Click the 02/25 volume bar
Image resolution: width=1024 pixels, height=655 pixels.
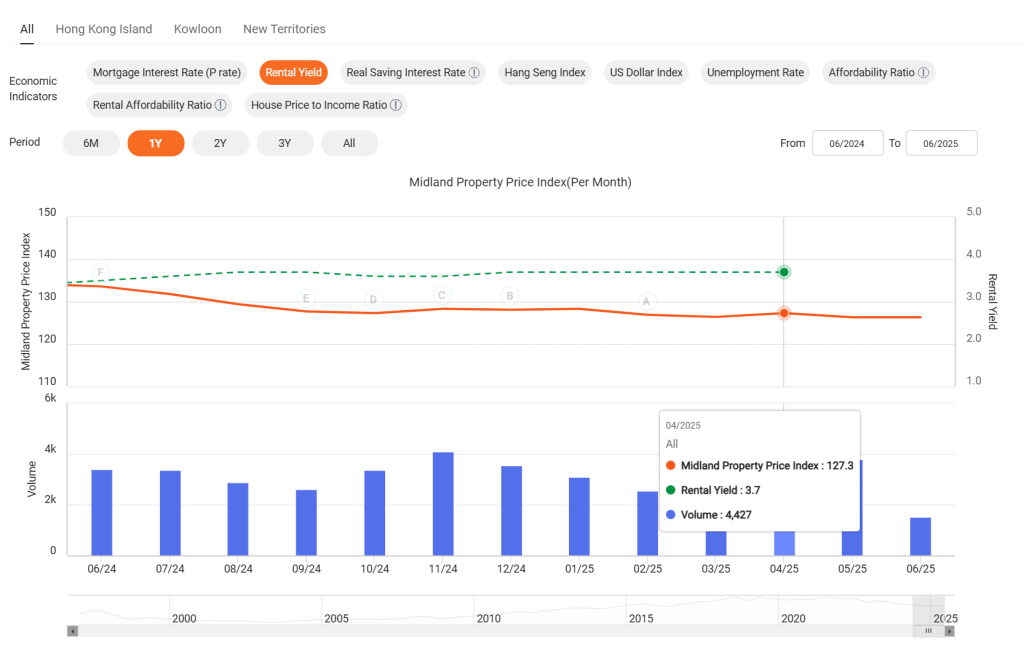click(648, 524)
